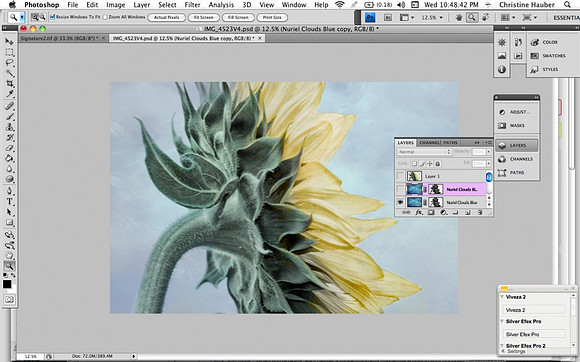Click the foreground color swatch

pos(7,284)
